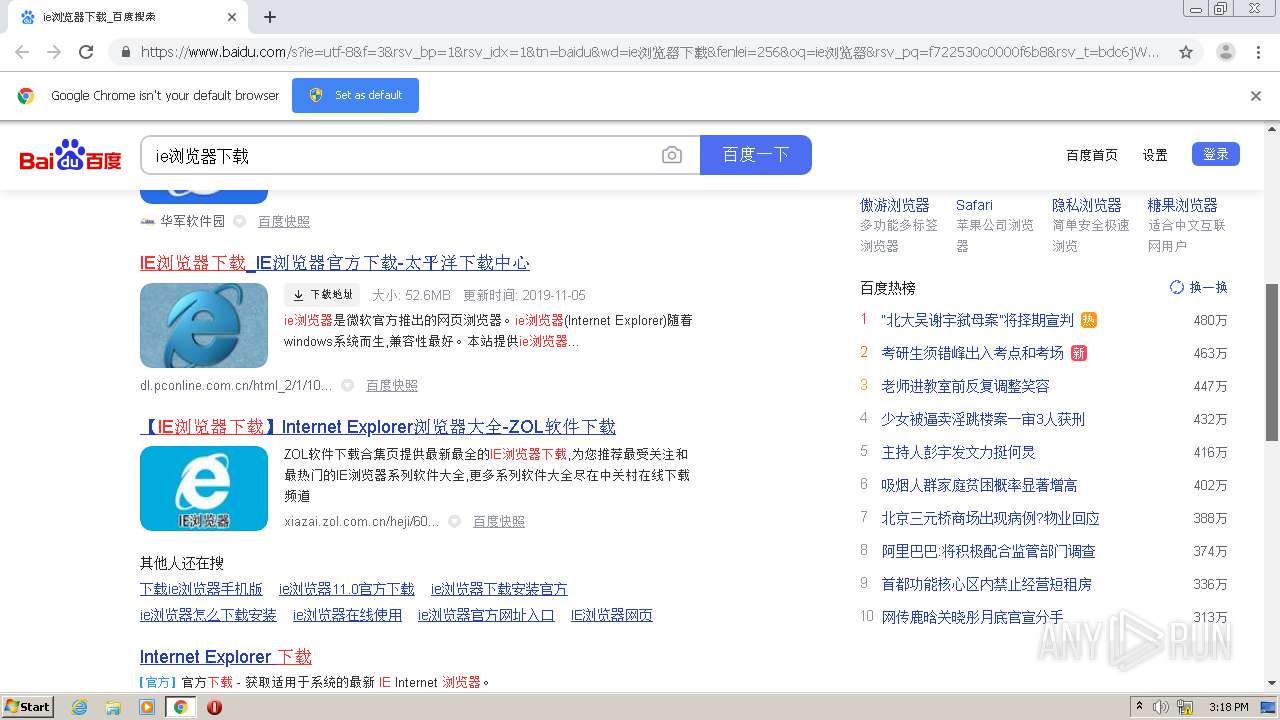1280x720 pixels.
Task: Open IE浏览器下载 太平洋下载中心 result
Action: 335,263
